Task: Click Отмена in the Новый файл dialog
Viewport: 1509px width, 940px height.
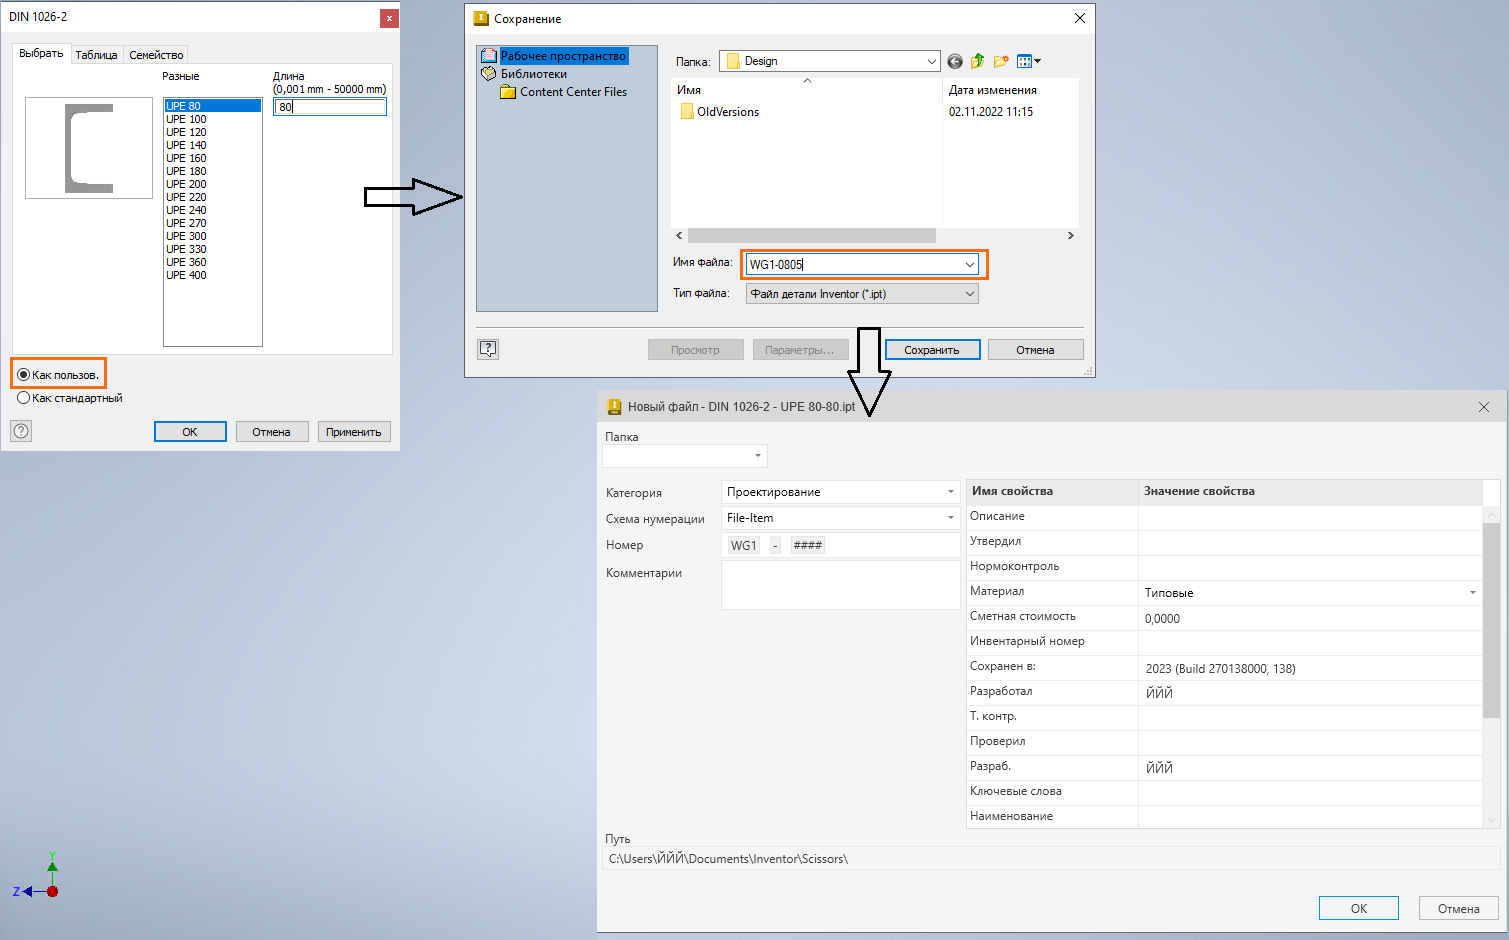Action: point(1459,908)
